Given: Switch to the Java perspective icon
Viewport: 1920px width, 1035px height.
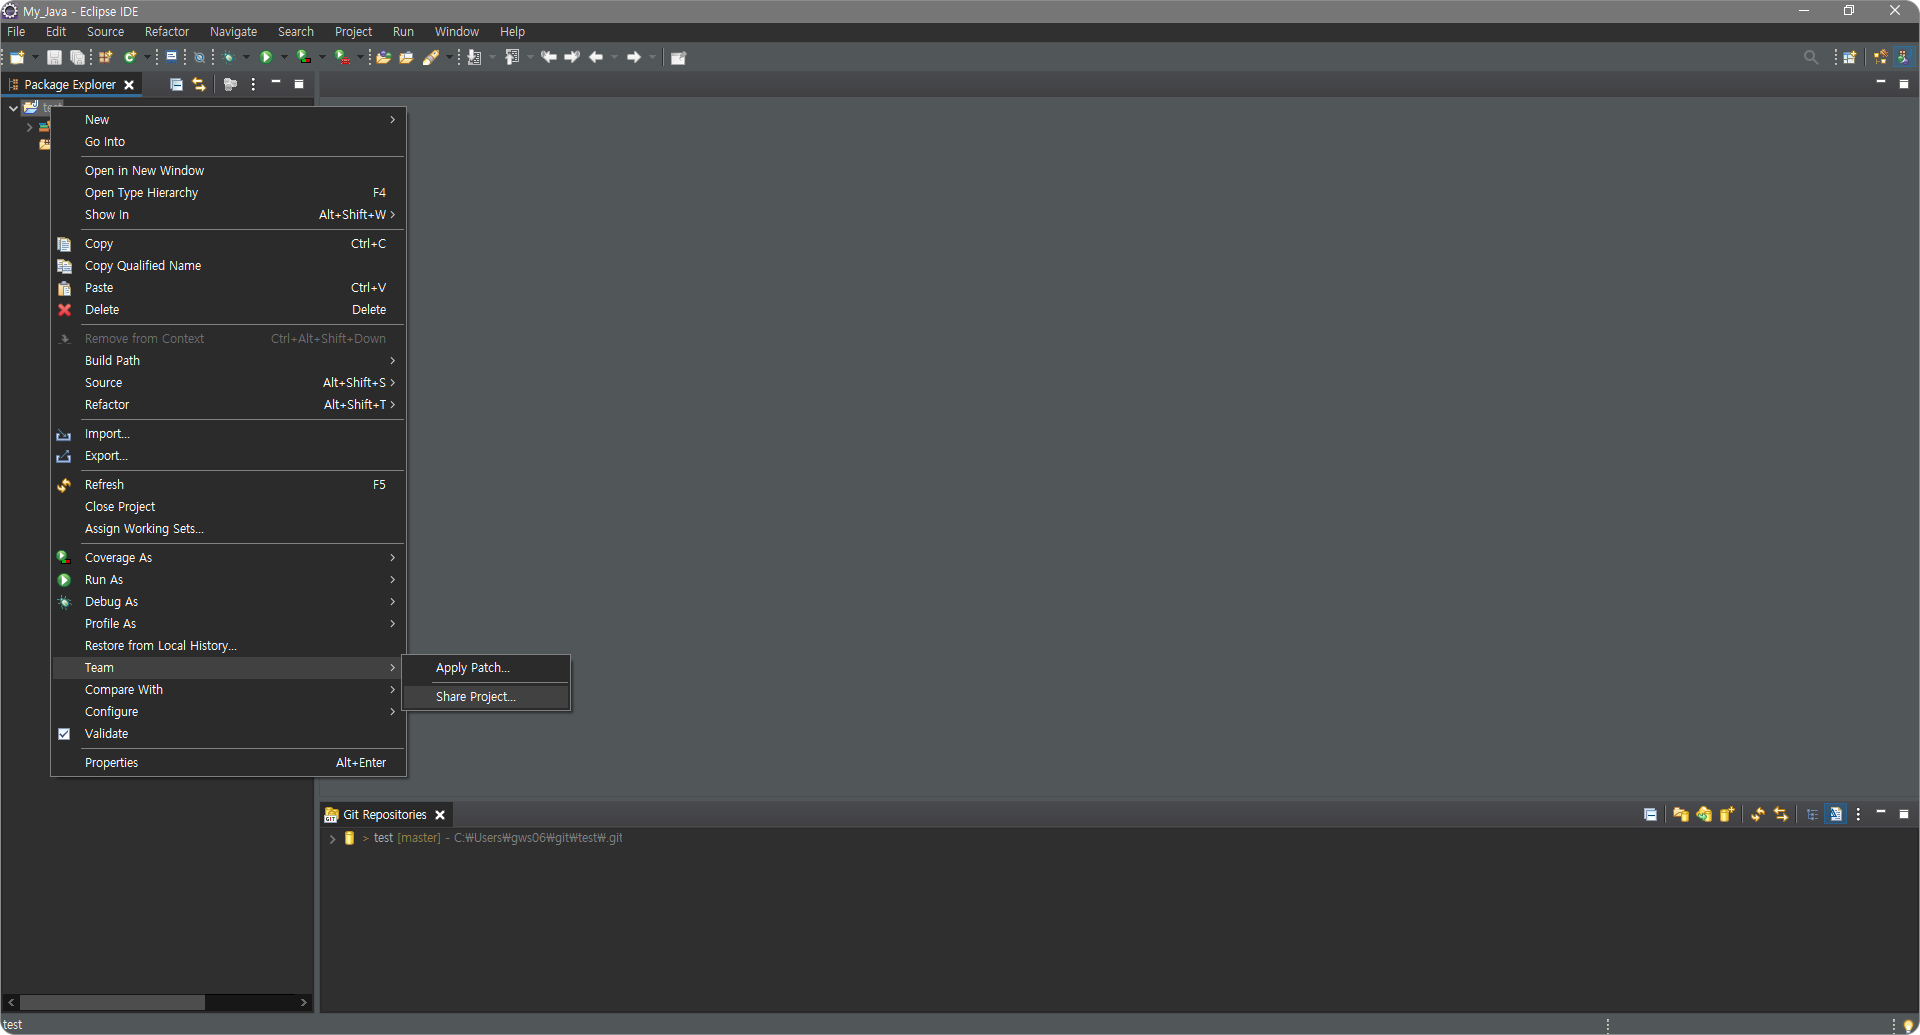Looking at the screenshot, I should [x=1903, y=58].
